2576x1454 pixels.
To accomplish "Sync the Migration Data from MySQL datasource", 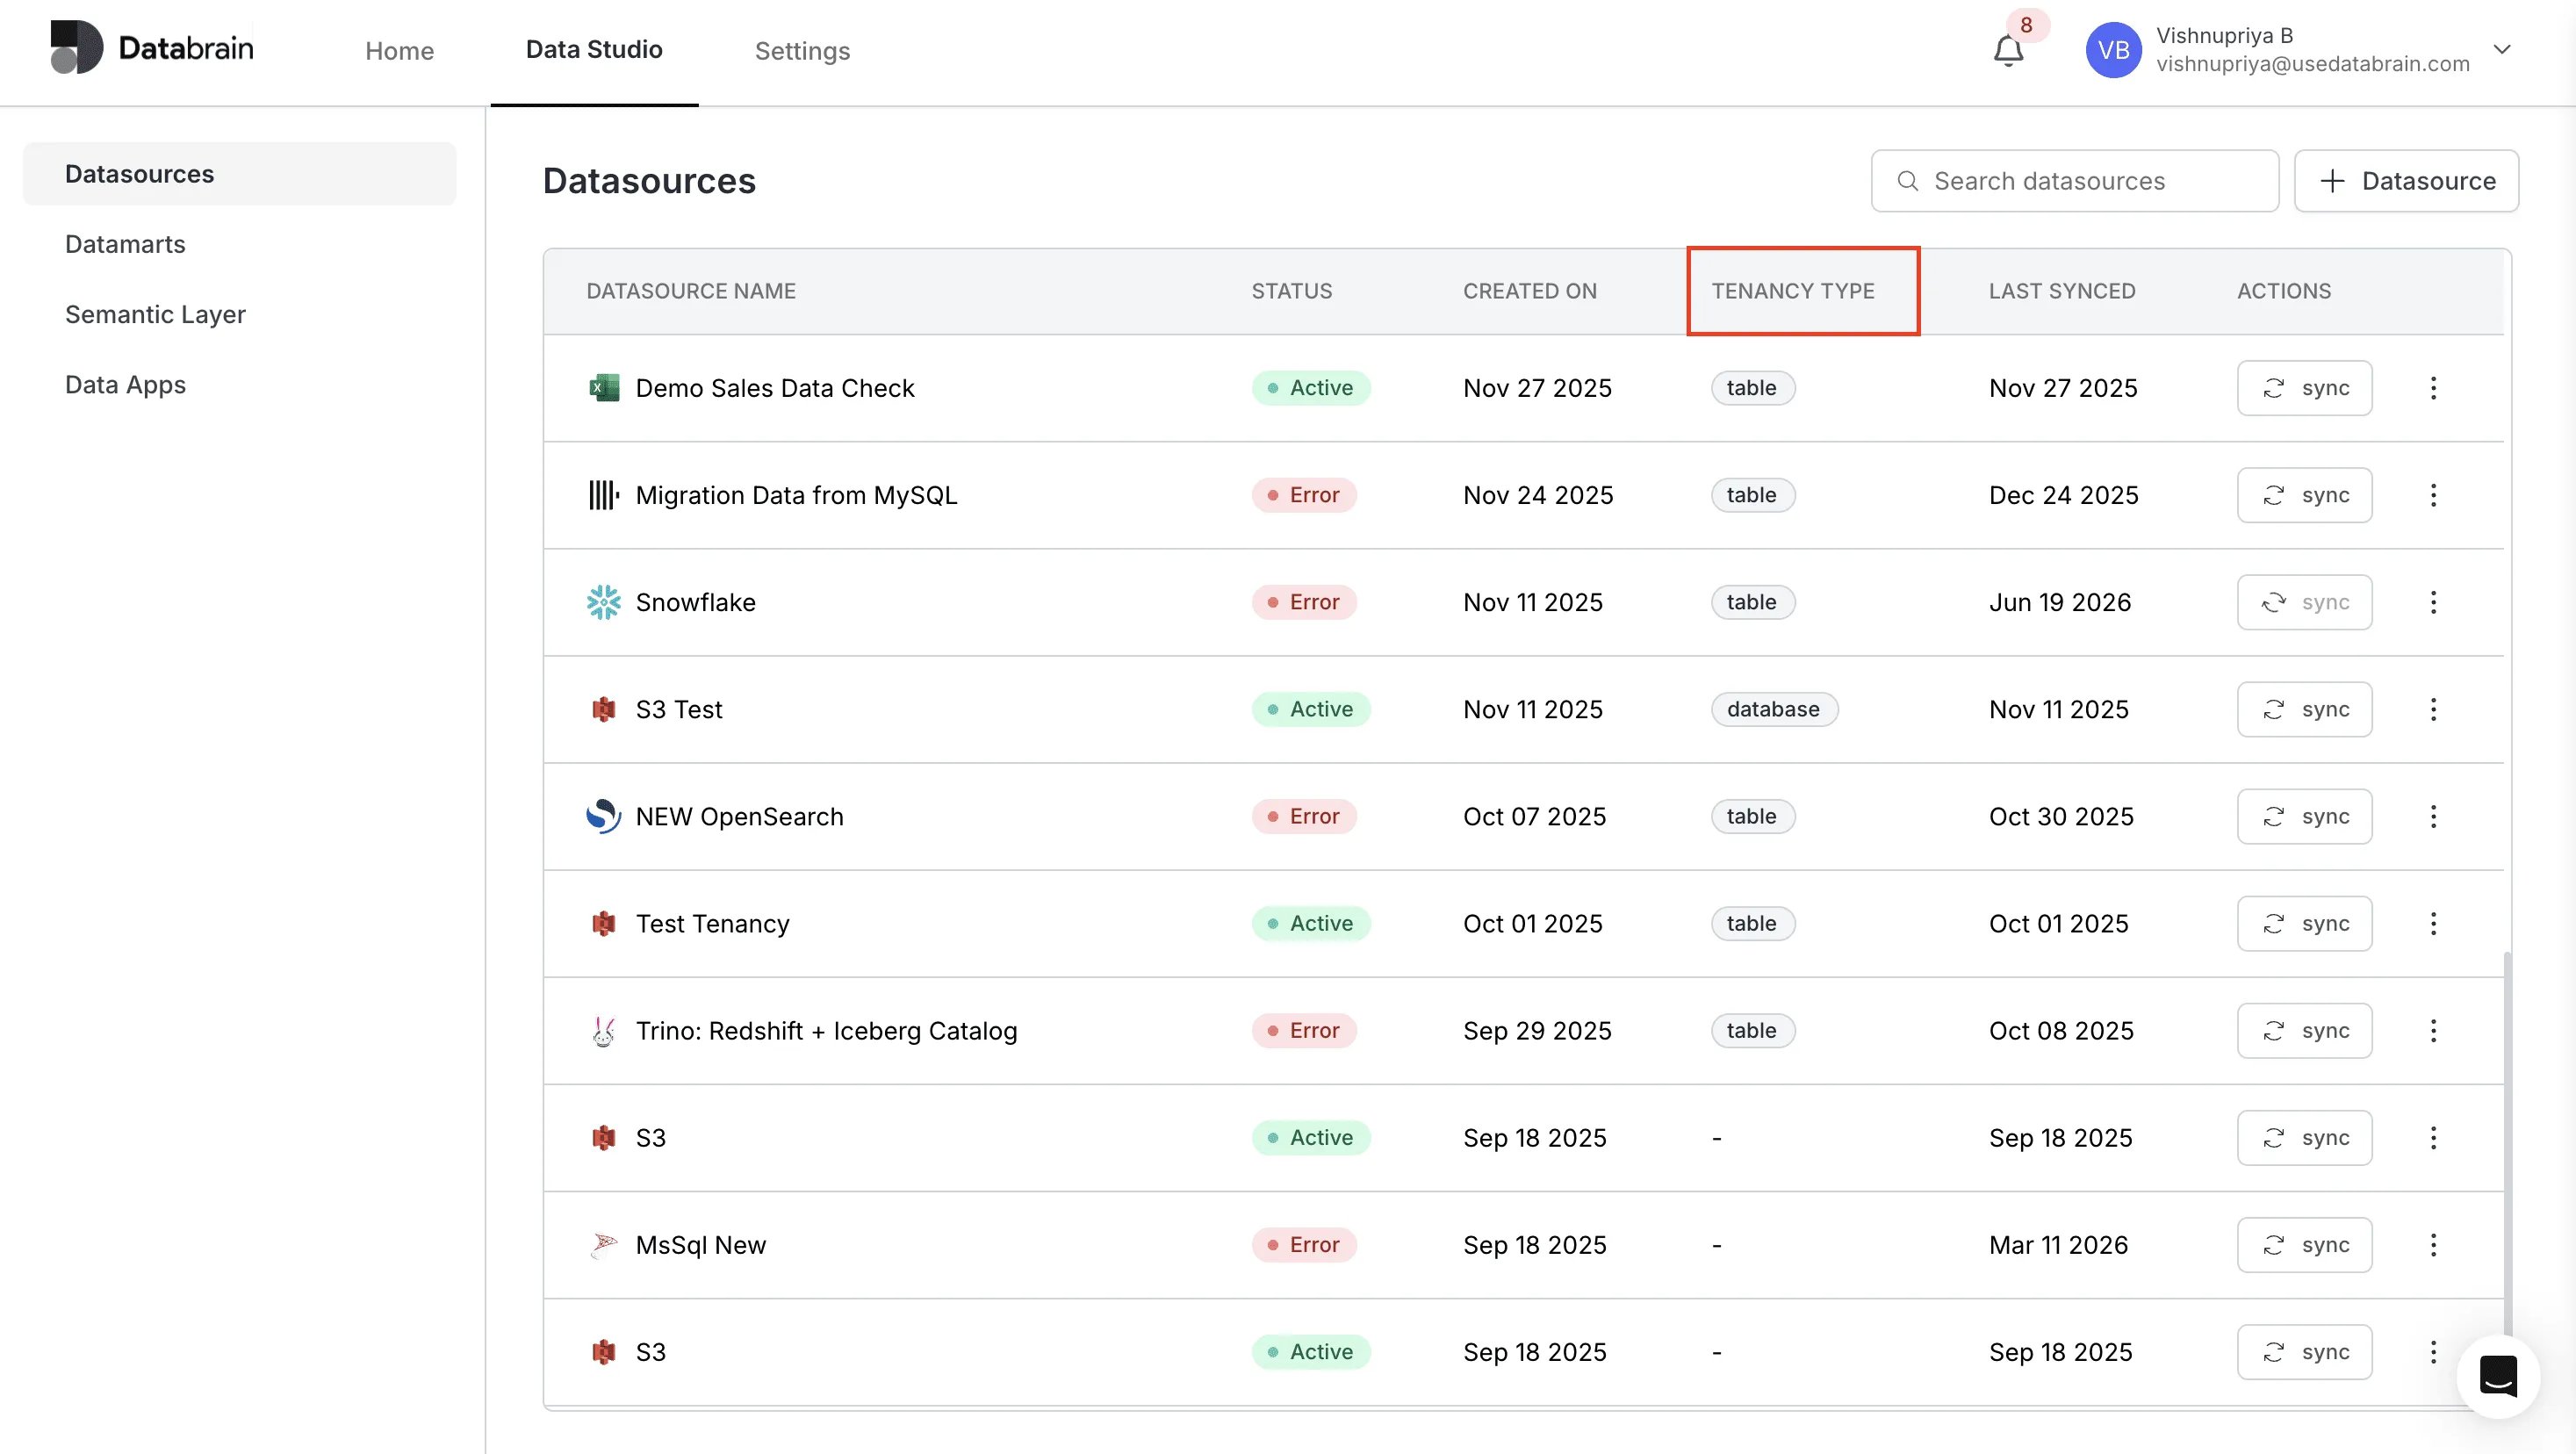I will pyautogui.click(x=2304, y=495).
